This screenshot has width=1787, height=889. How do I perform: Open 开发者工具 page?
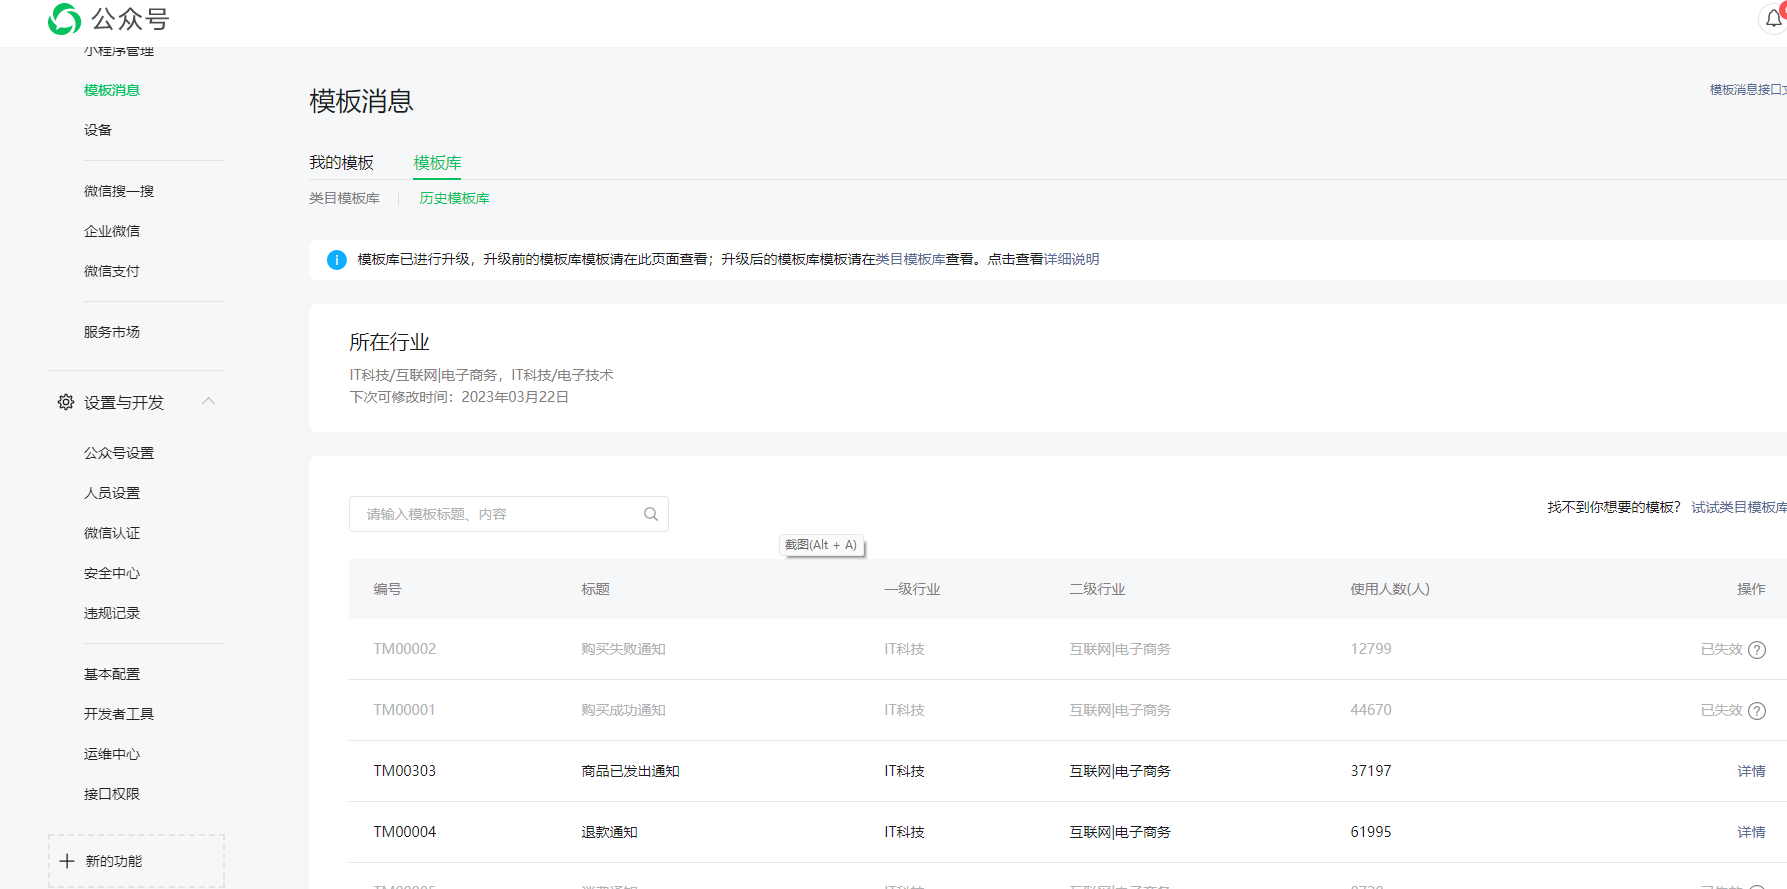click(119, 714)
